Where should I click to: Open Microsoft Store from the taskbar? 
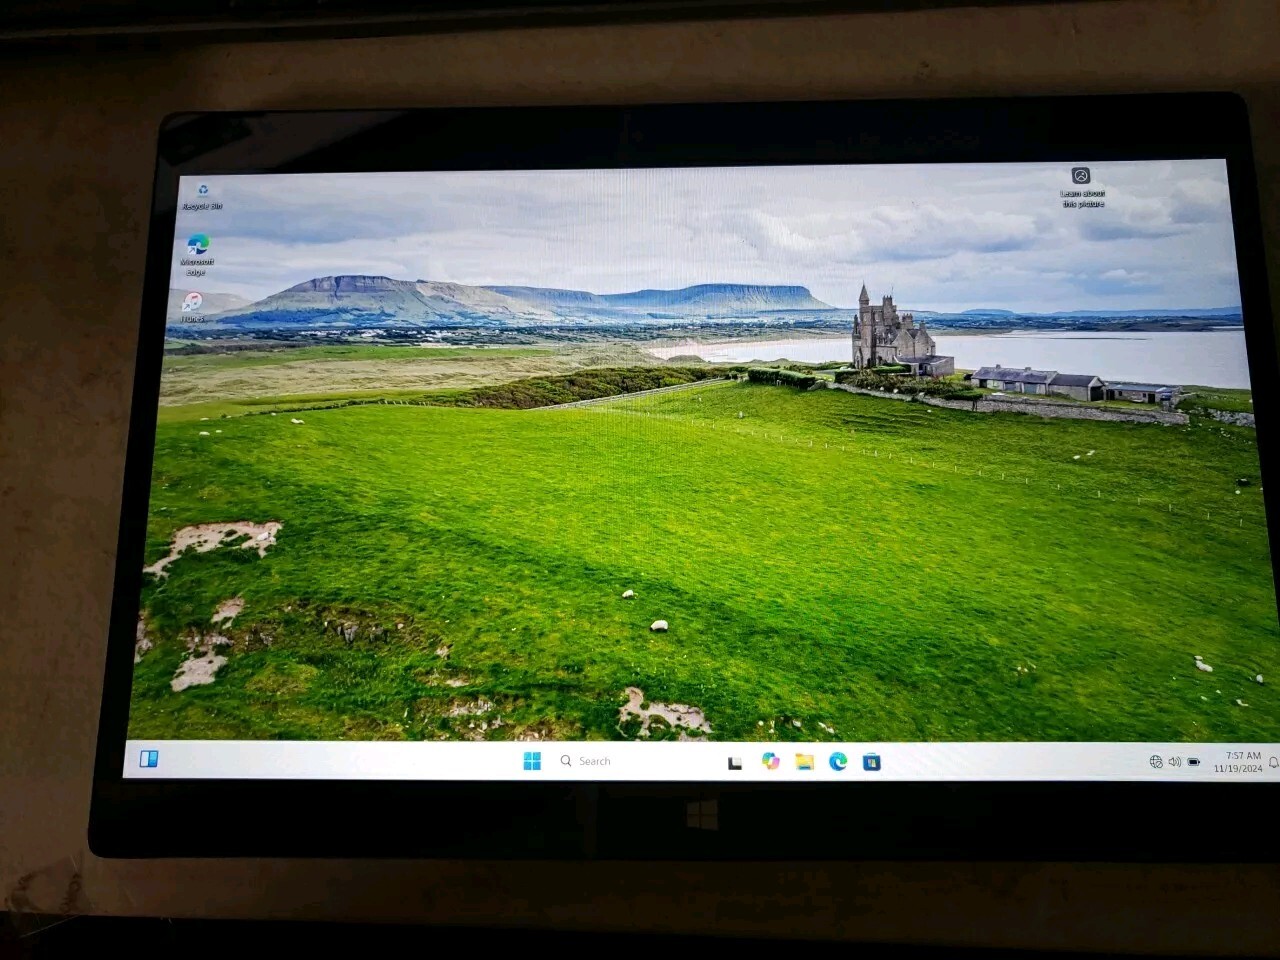click(x=872, y=762)
